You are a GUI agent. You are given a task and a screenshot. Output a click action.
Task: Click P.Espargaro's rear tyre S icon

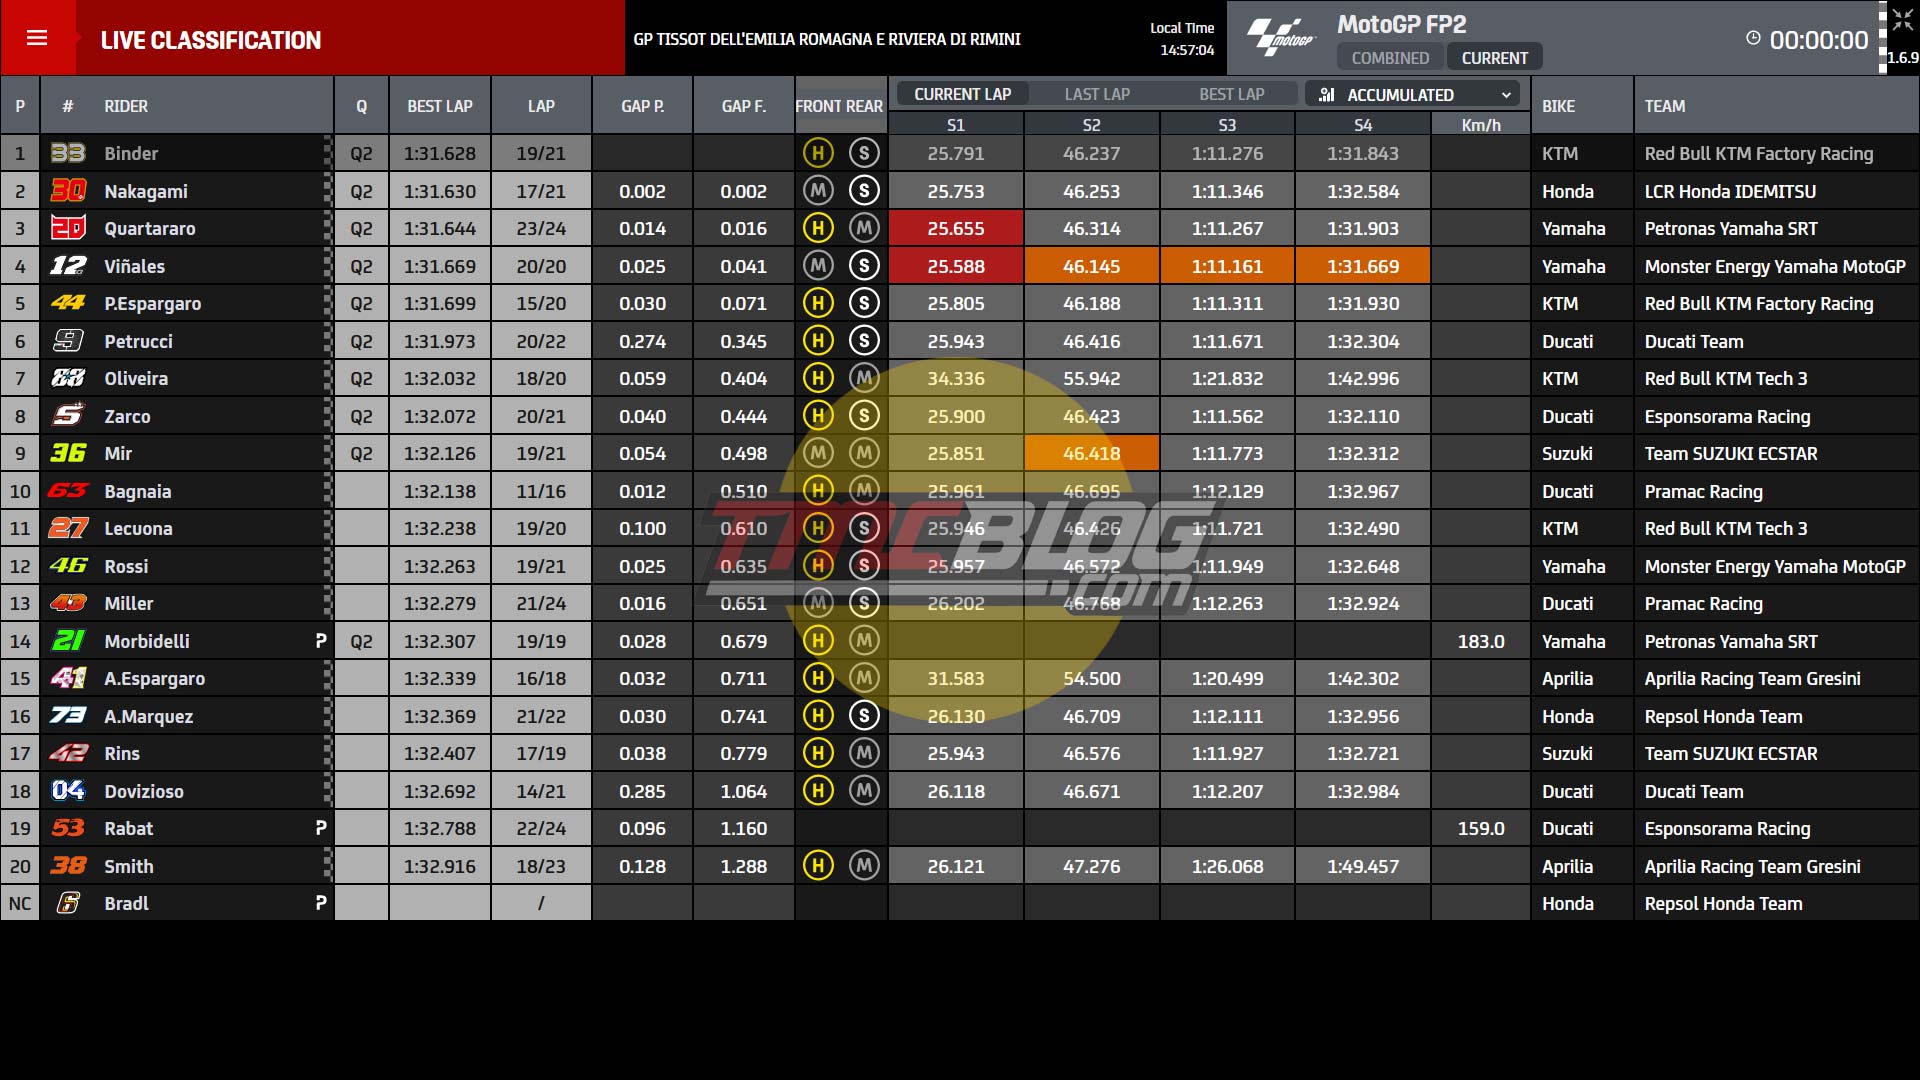pos(864,303)
